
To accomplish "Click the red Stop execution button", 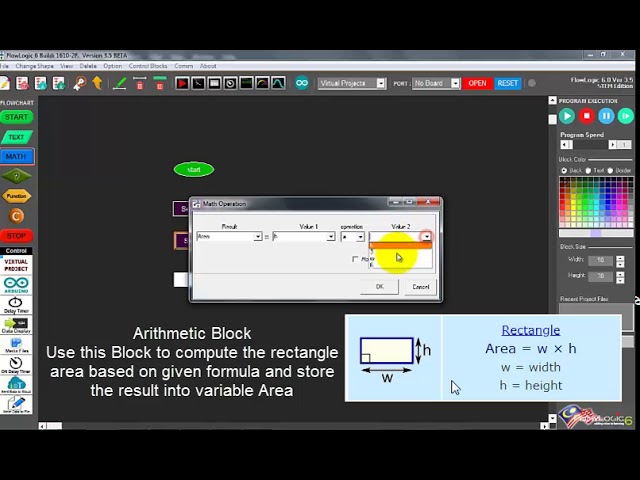I will [586, 116].
